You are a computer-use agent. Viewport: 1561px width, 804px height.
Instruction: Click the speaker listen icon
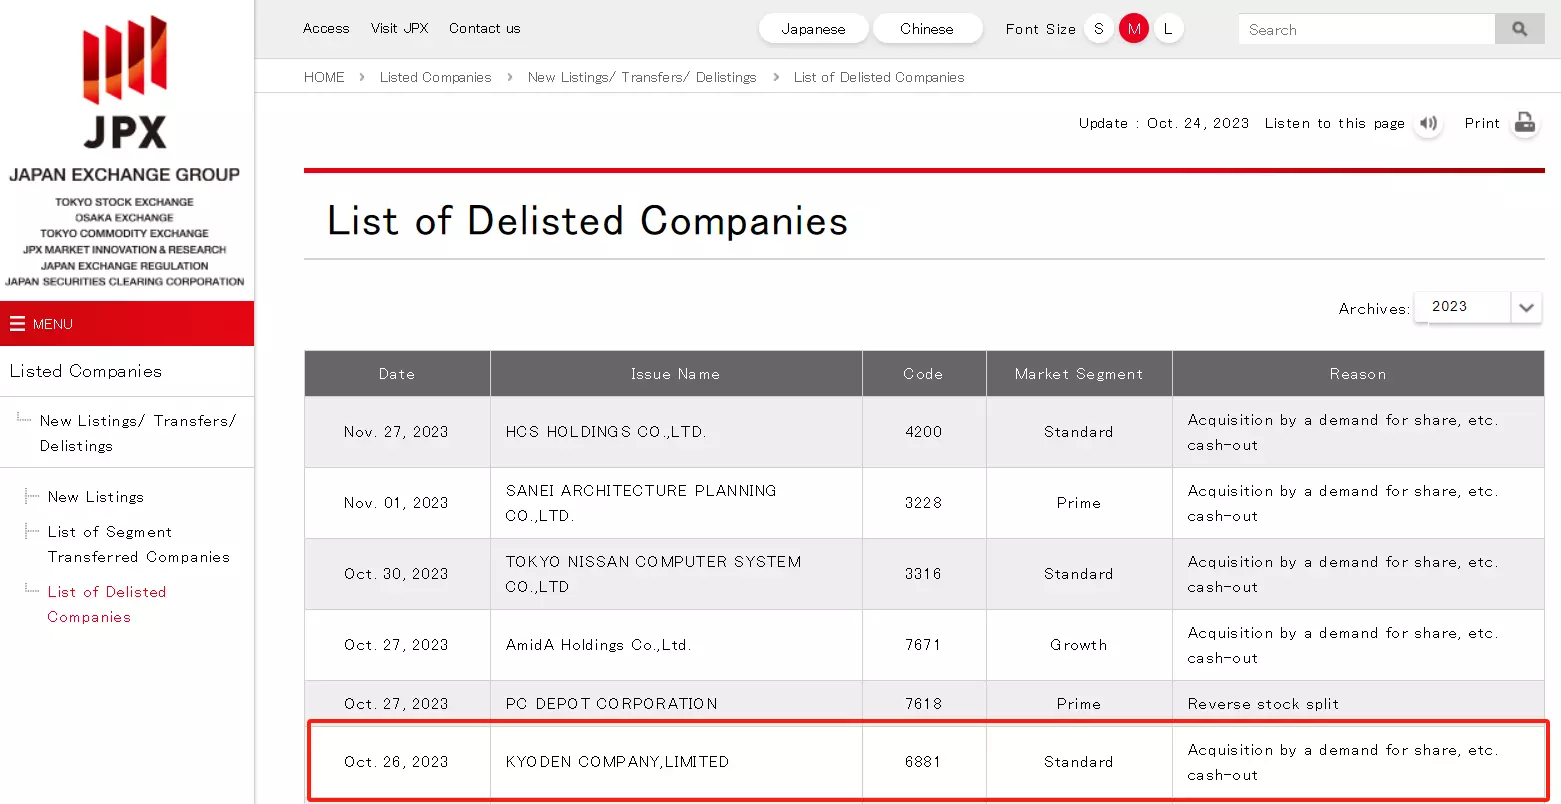1428,123
